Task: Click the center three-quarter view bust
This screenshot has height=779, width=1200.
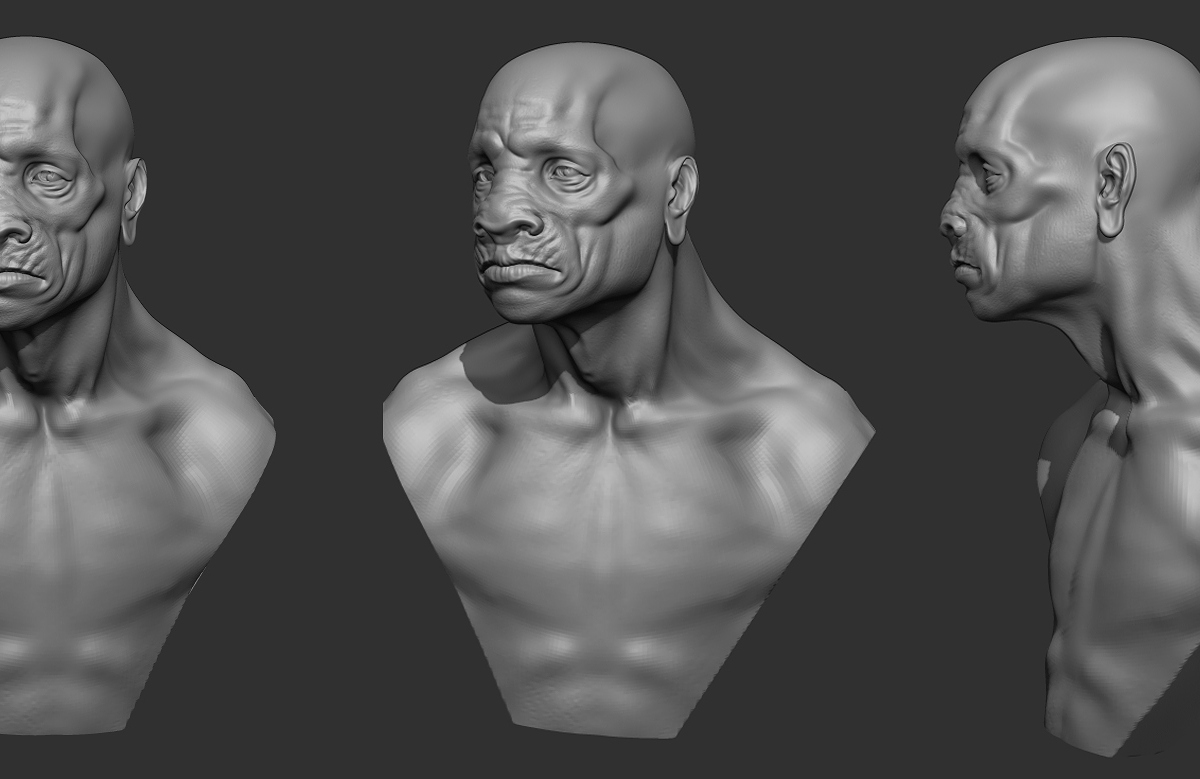Action: coord(628,390)
